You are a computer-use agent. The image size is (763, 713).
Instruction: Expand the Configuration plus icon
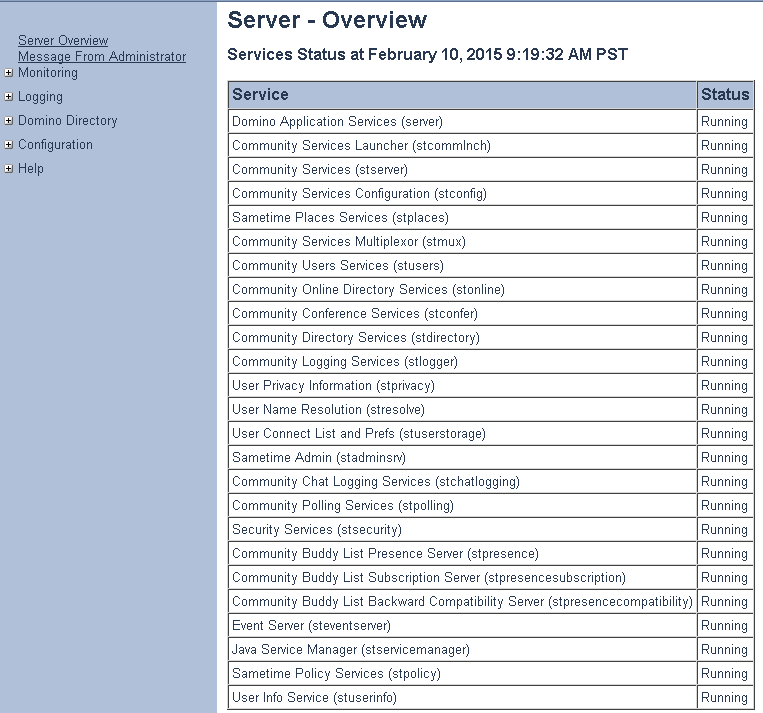9,145
